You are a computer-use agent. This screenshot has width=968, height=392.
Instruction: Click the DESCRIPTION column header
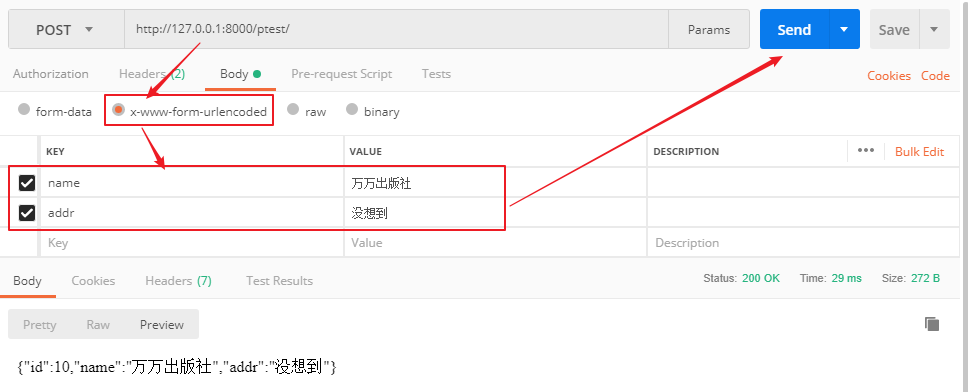coord(686,151)
